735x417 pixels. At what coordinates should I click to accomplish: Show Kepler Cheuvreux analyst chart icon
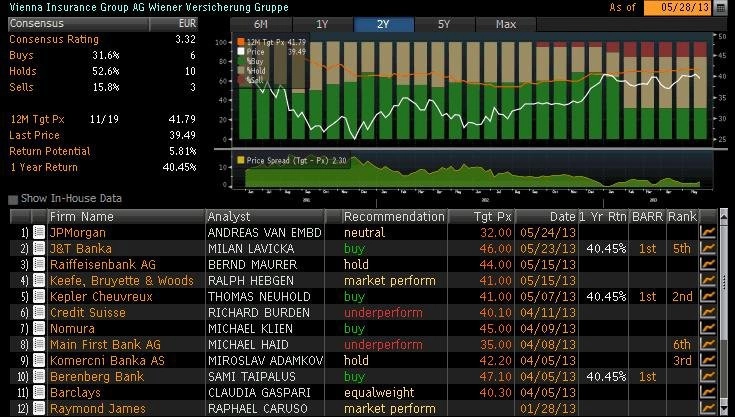click(x=708, y=296)
